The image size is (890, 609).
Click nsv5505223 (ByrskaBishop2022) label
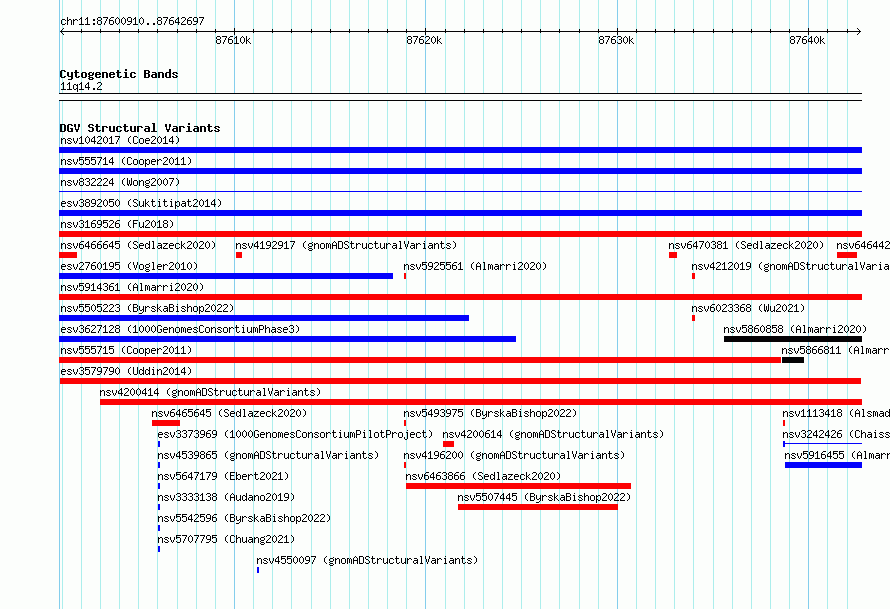(x=147, y=308)
